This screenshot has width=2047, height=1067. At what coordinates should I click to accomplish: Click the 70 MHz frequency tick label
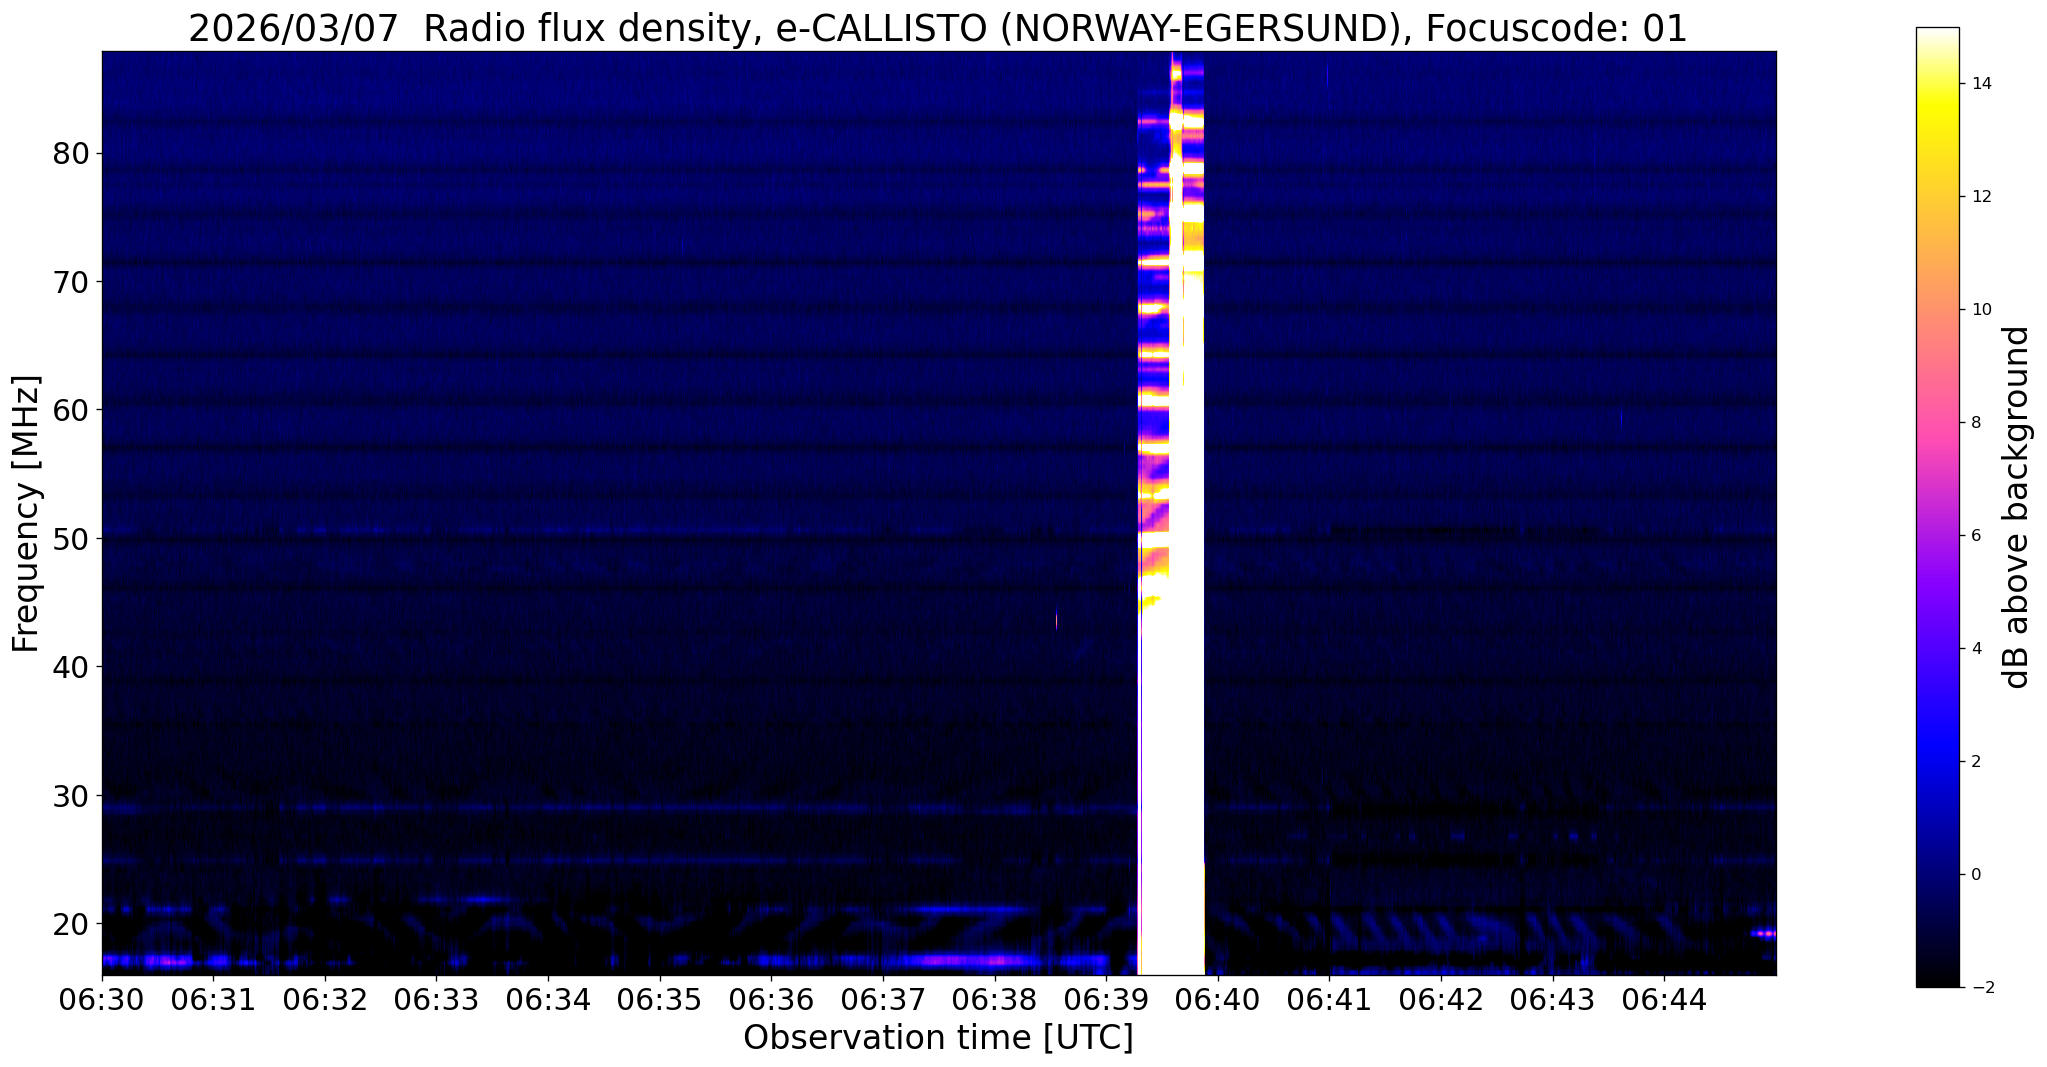[71, 282]
